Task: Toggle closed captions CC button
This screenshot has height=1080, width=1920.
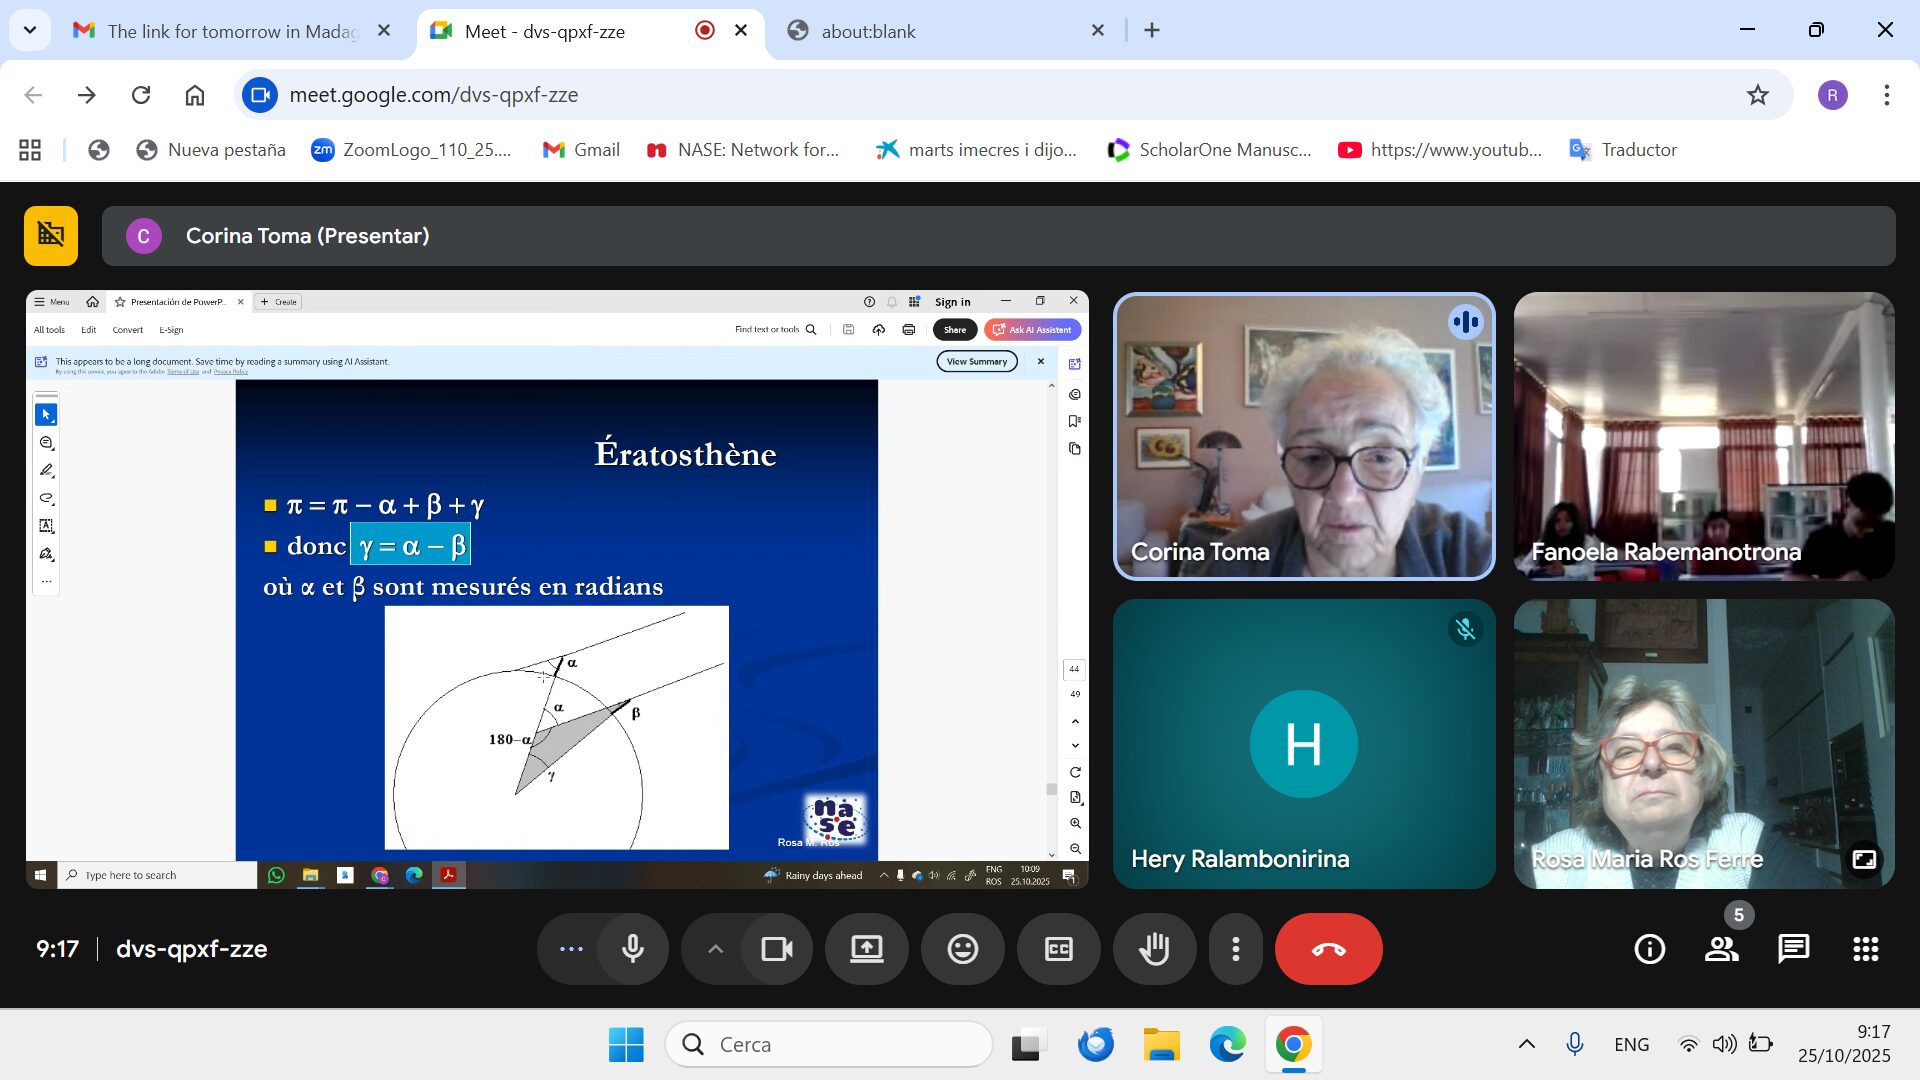Action: point(1058,949)
